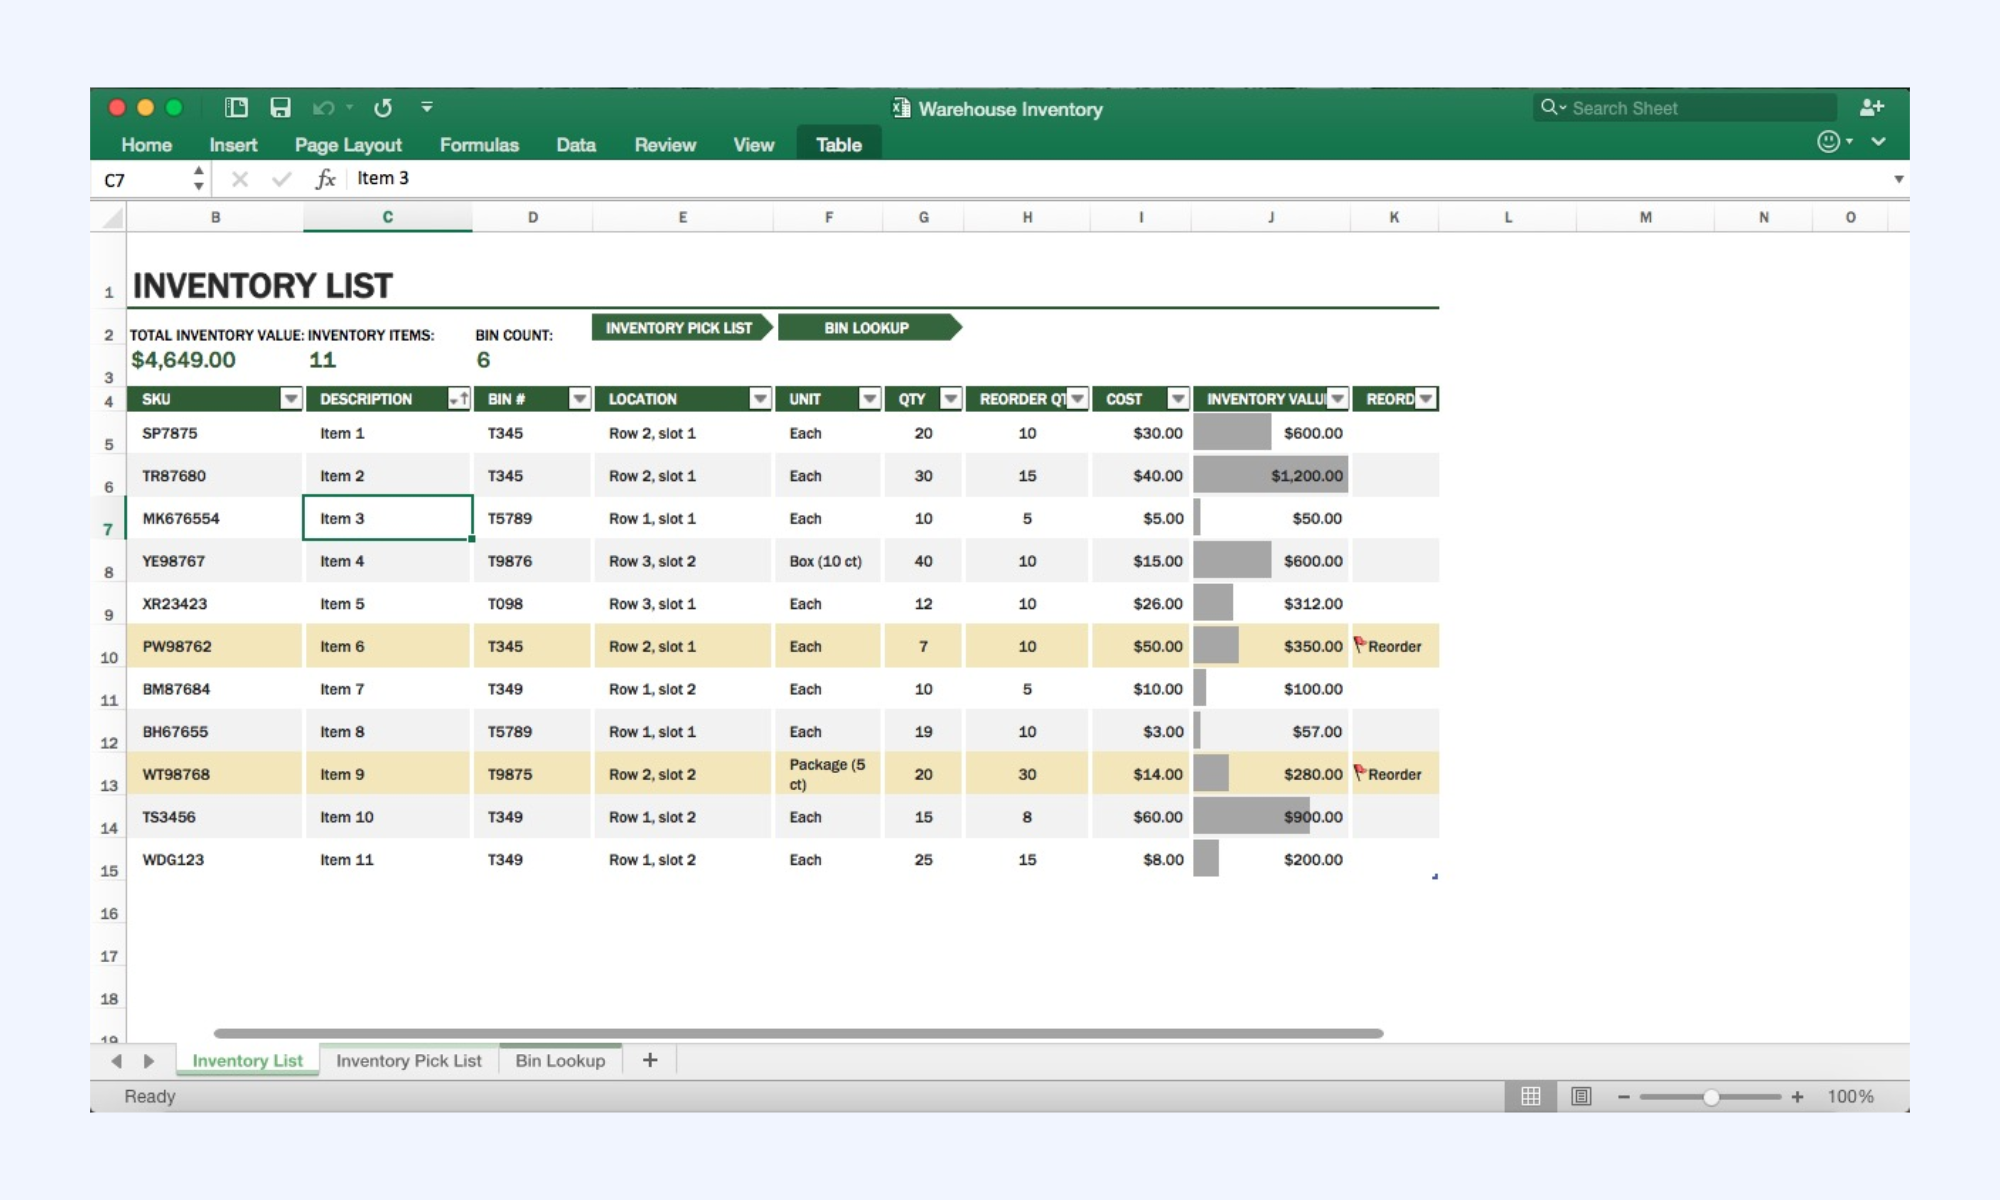Click the zoom out minus icon
Image resolution: width=2000 pixels, height=1200 pixels.
point(1624,1097)
